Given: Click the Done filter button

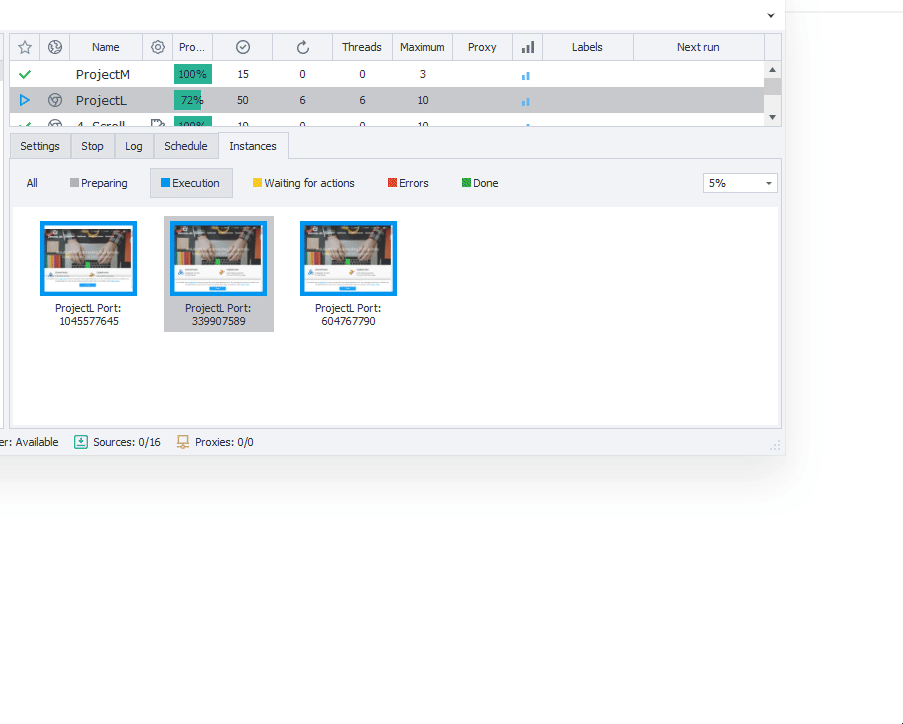Looking at the screenshot, I should (x=479, y=183).
